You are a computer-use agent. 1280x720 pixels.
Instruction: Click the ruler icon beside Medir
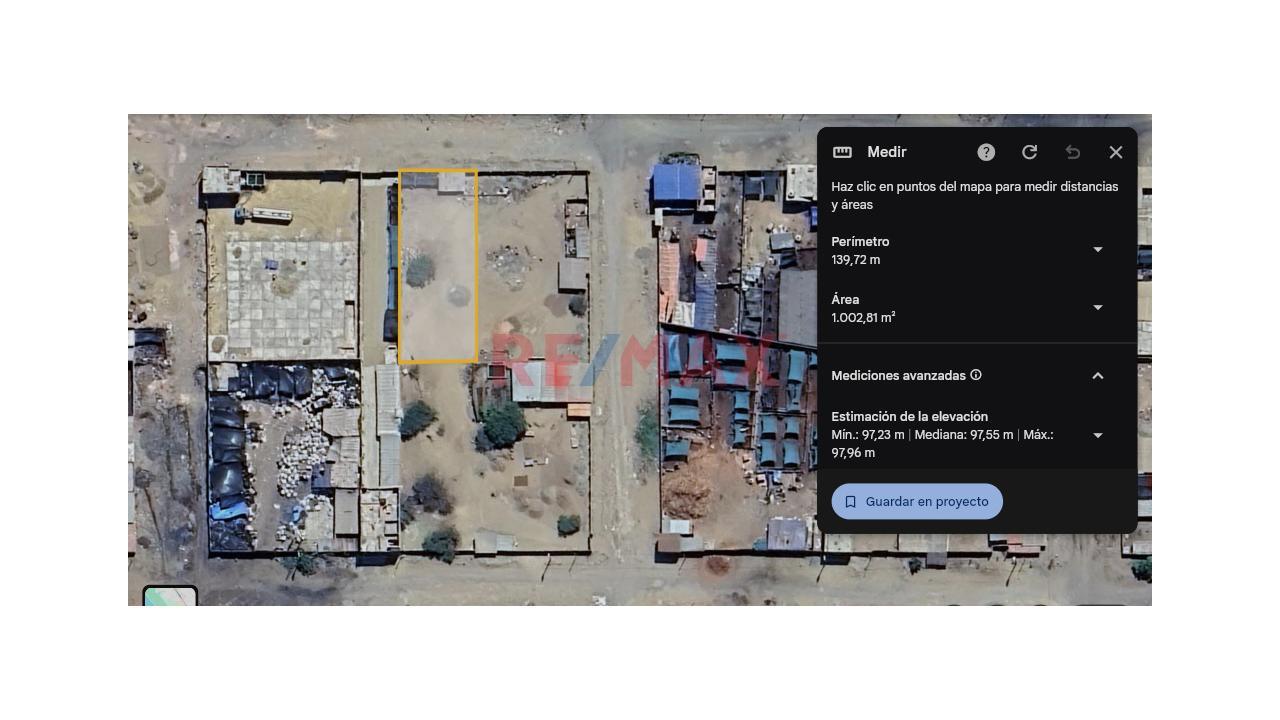pos(842,152)
